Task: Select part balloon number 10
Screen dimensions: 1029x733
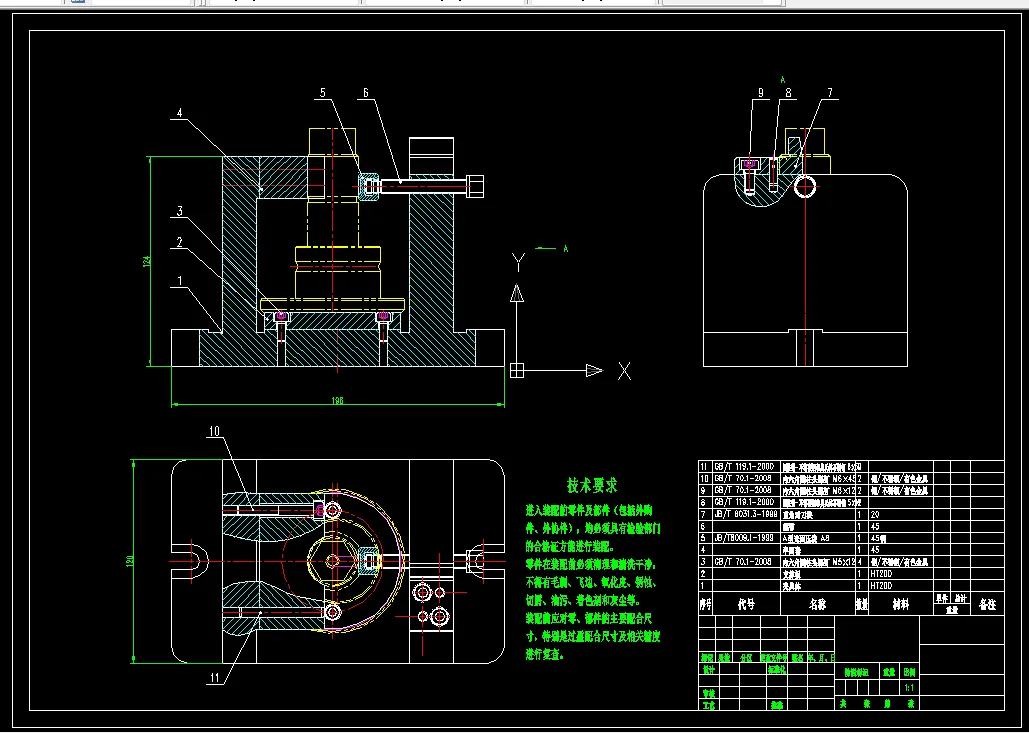Action: pos(215,431)
